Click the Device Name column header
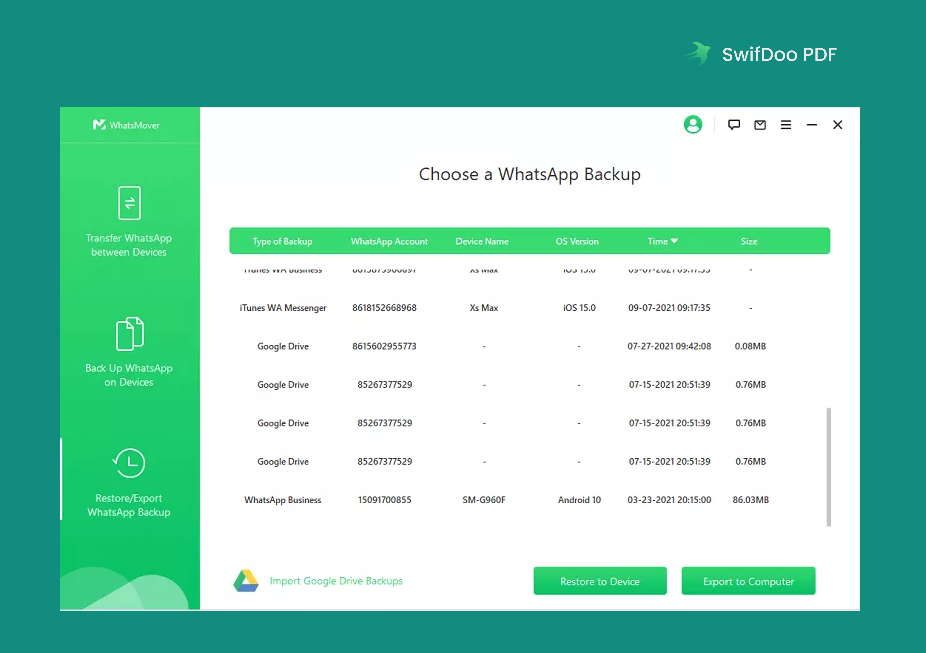 pos(482,241)
